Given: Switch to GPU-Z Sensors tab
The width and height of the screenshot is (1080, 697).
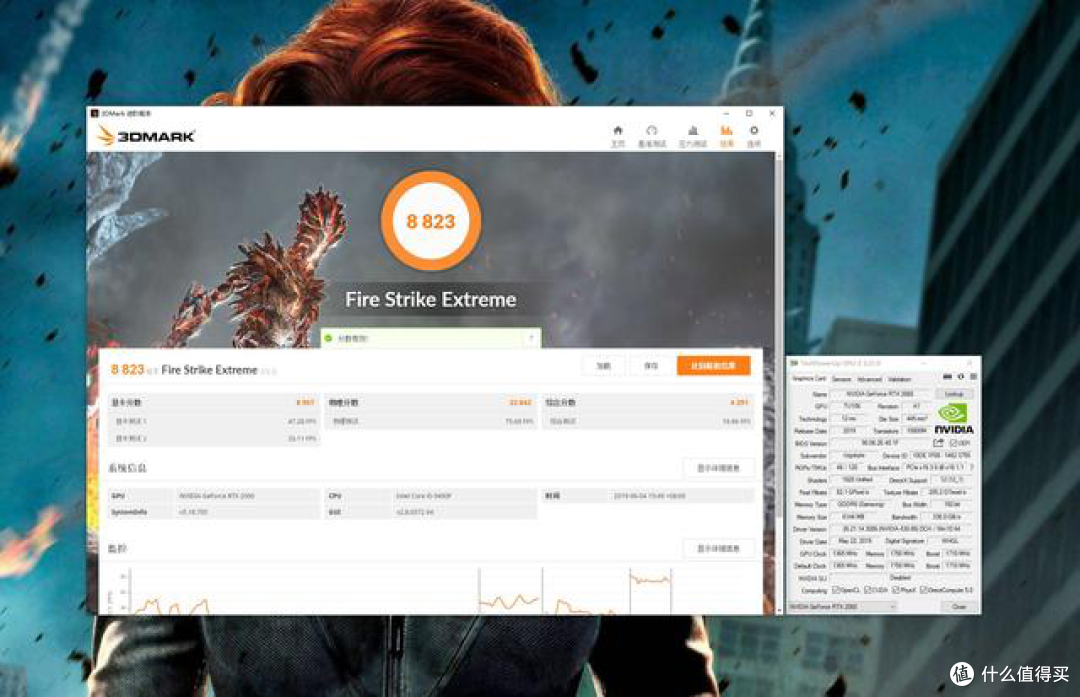Looking at the screenshot, I should (x=841, y=379).
